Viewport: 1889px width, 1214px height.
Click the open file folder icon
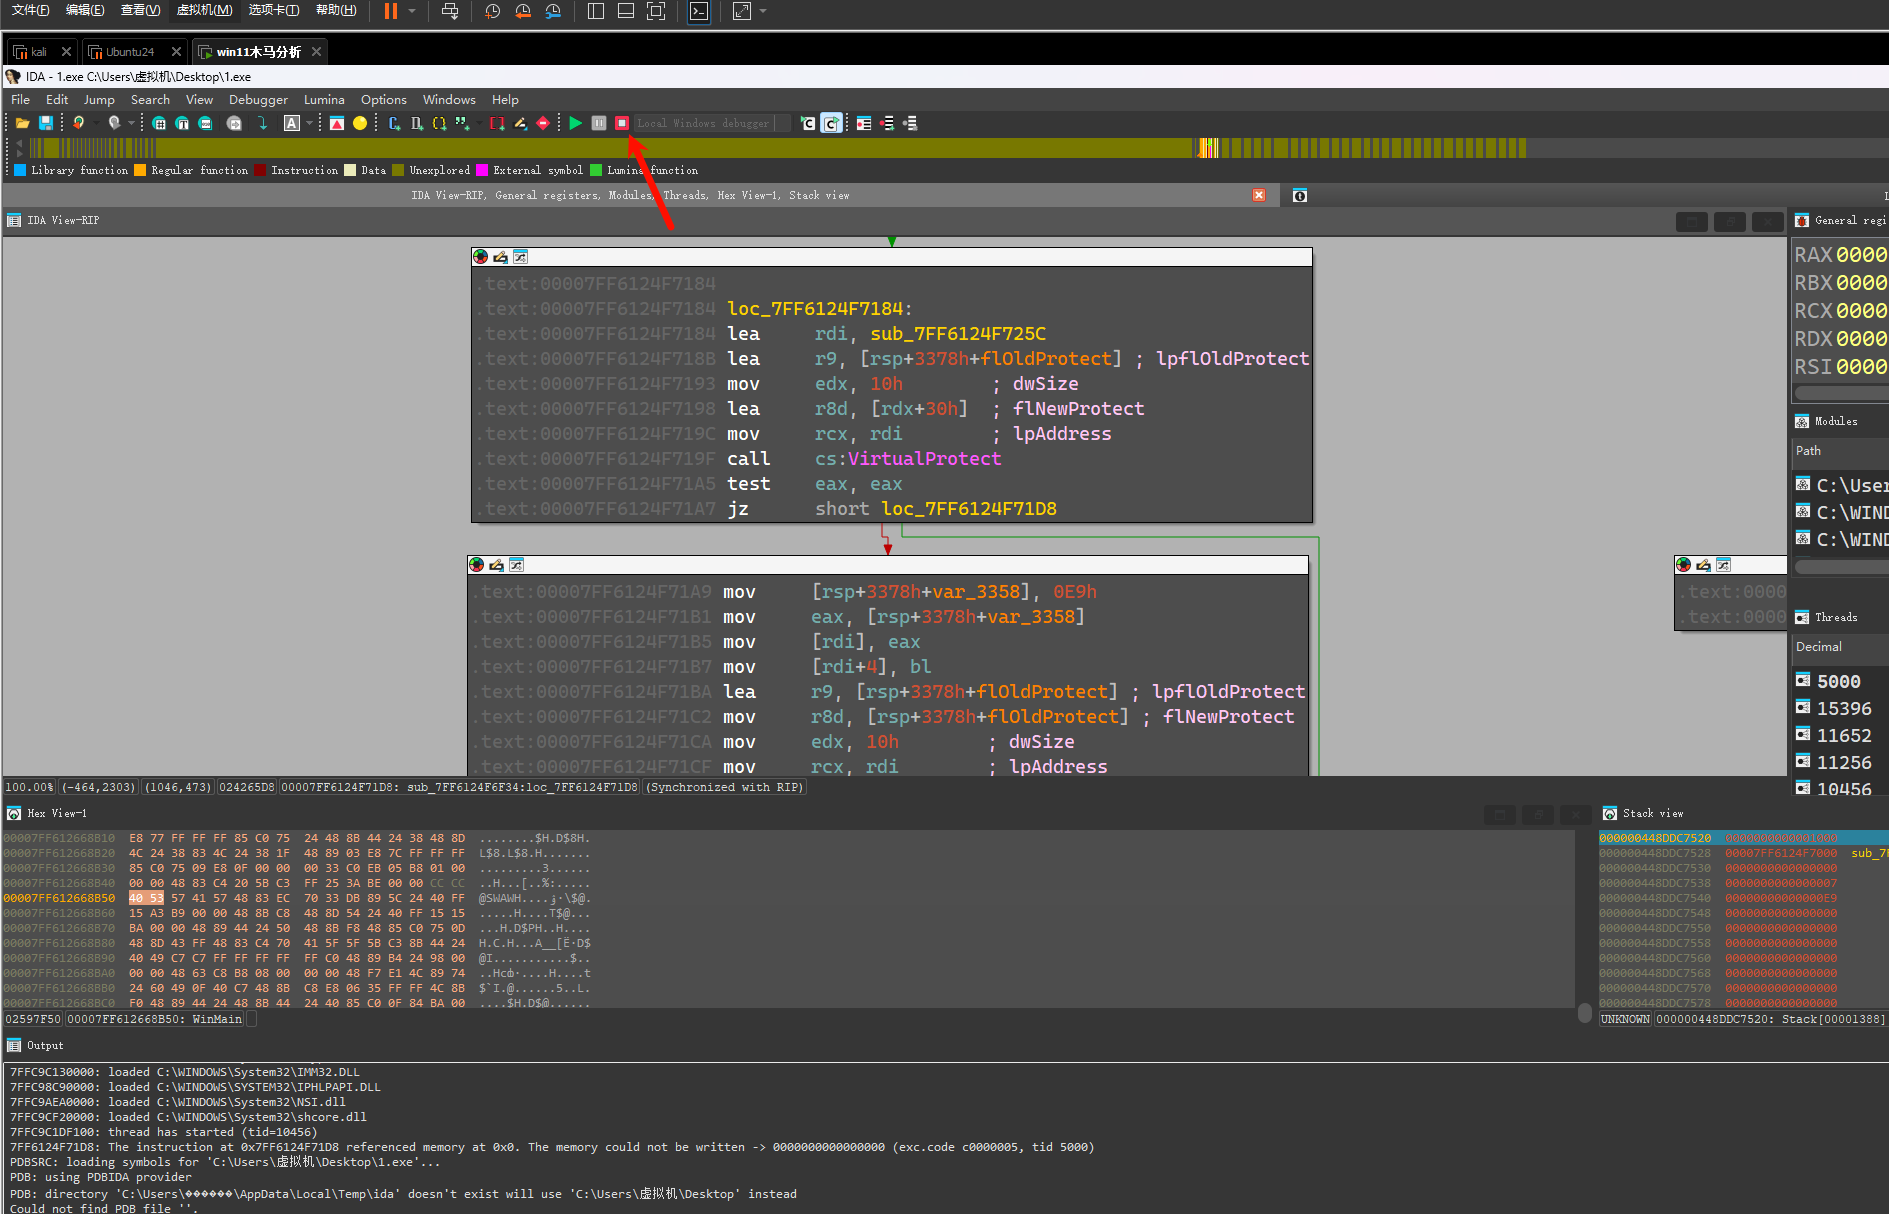pos(22,123)
